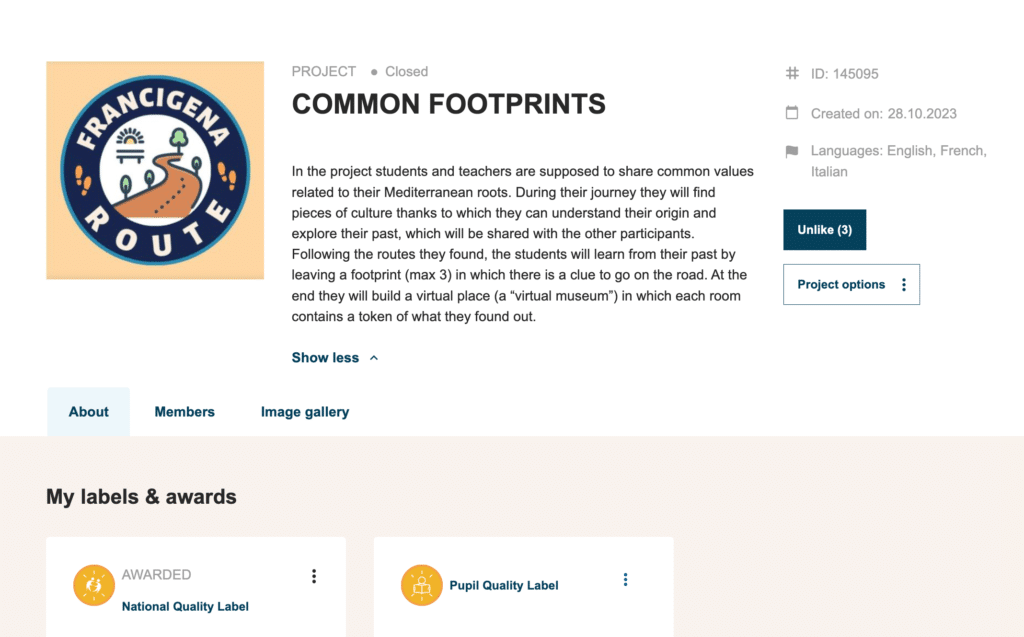This screenshot has height=637, width=1024.
Task: Click the hashtag ID icon
Action: (x=792, y=73)
